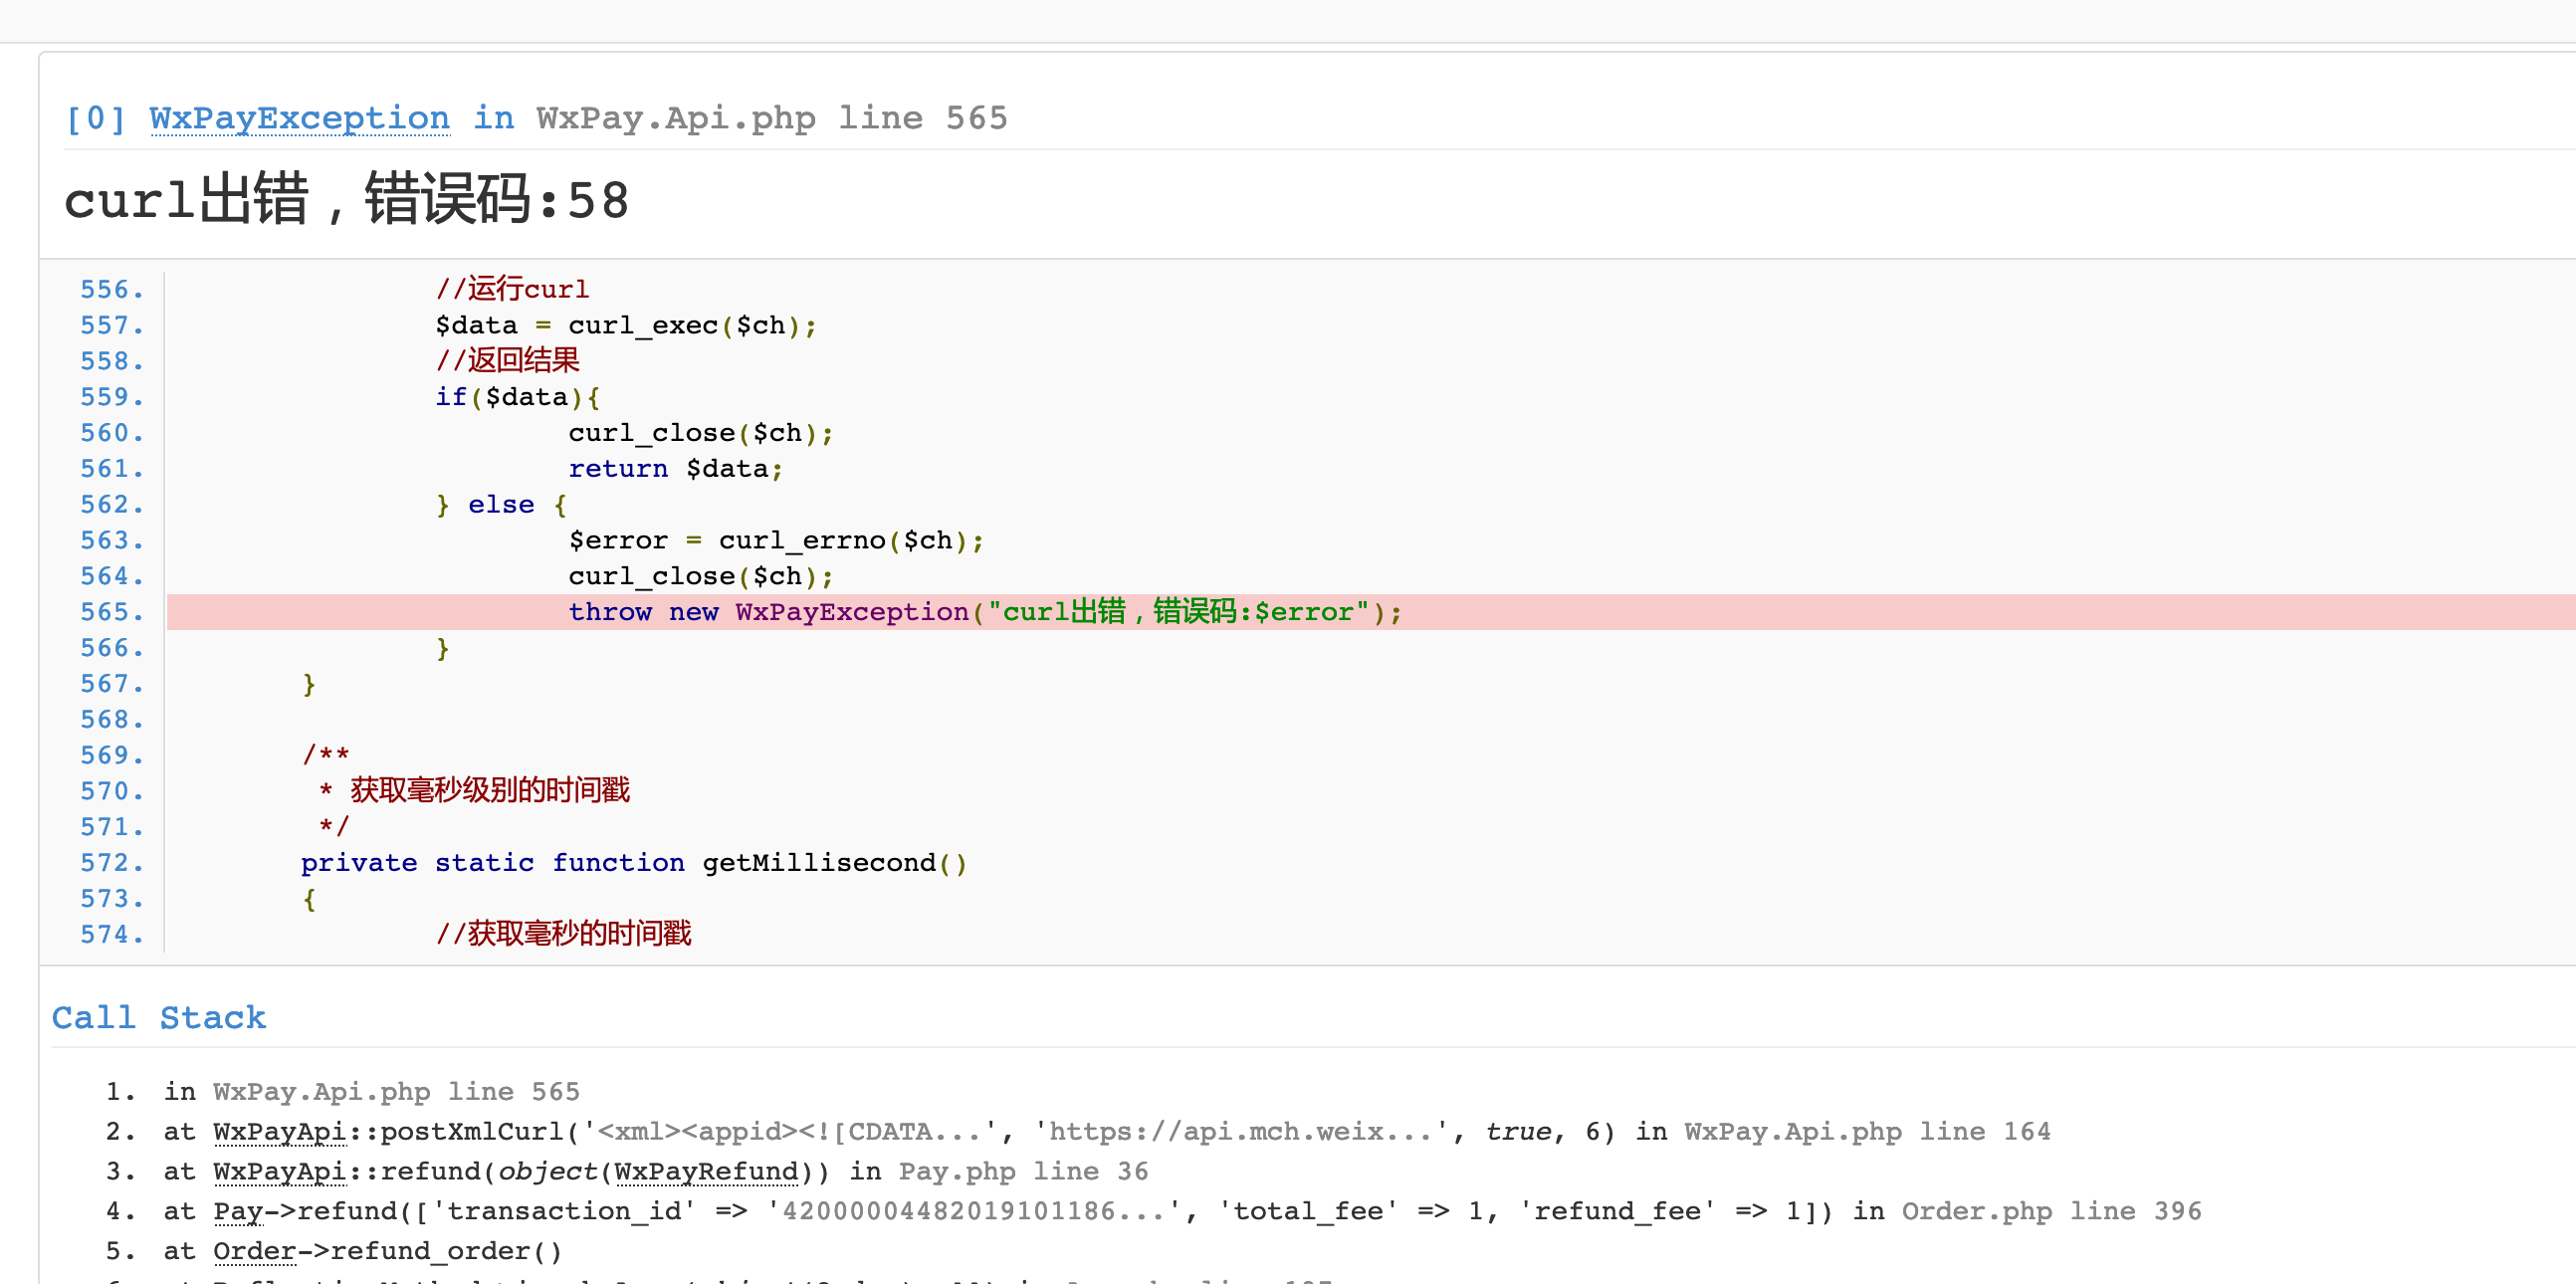The image size is (2576, 1284).
Task: Click the '} else {' line
Action: (502, 505)
